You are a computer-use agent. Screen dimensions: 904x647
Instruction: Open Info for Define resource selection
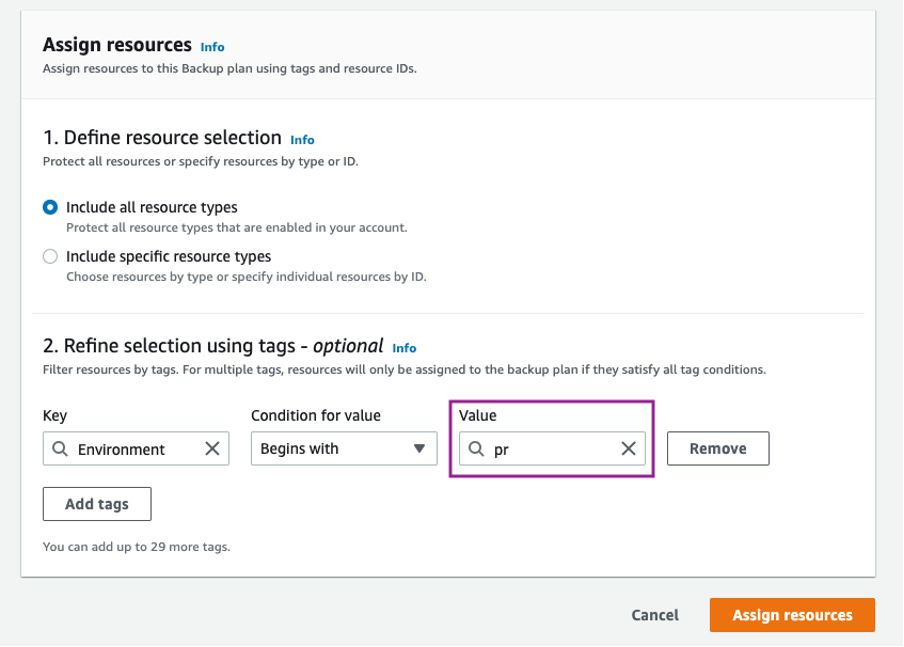click(x=302, y=140)
